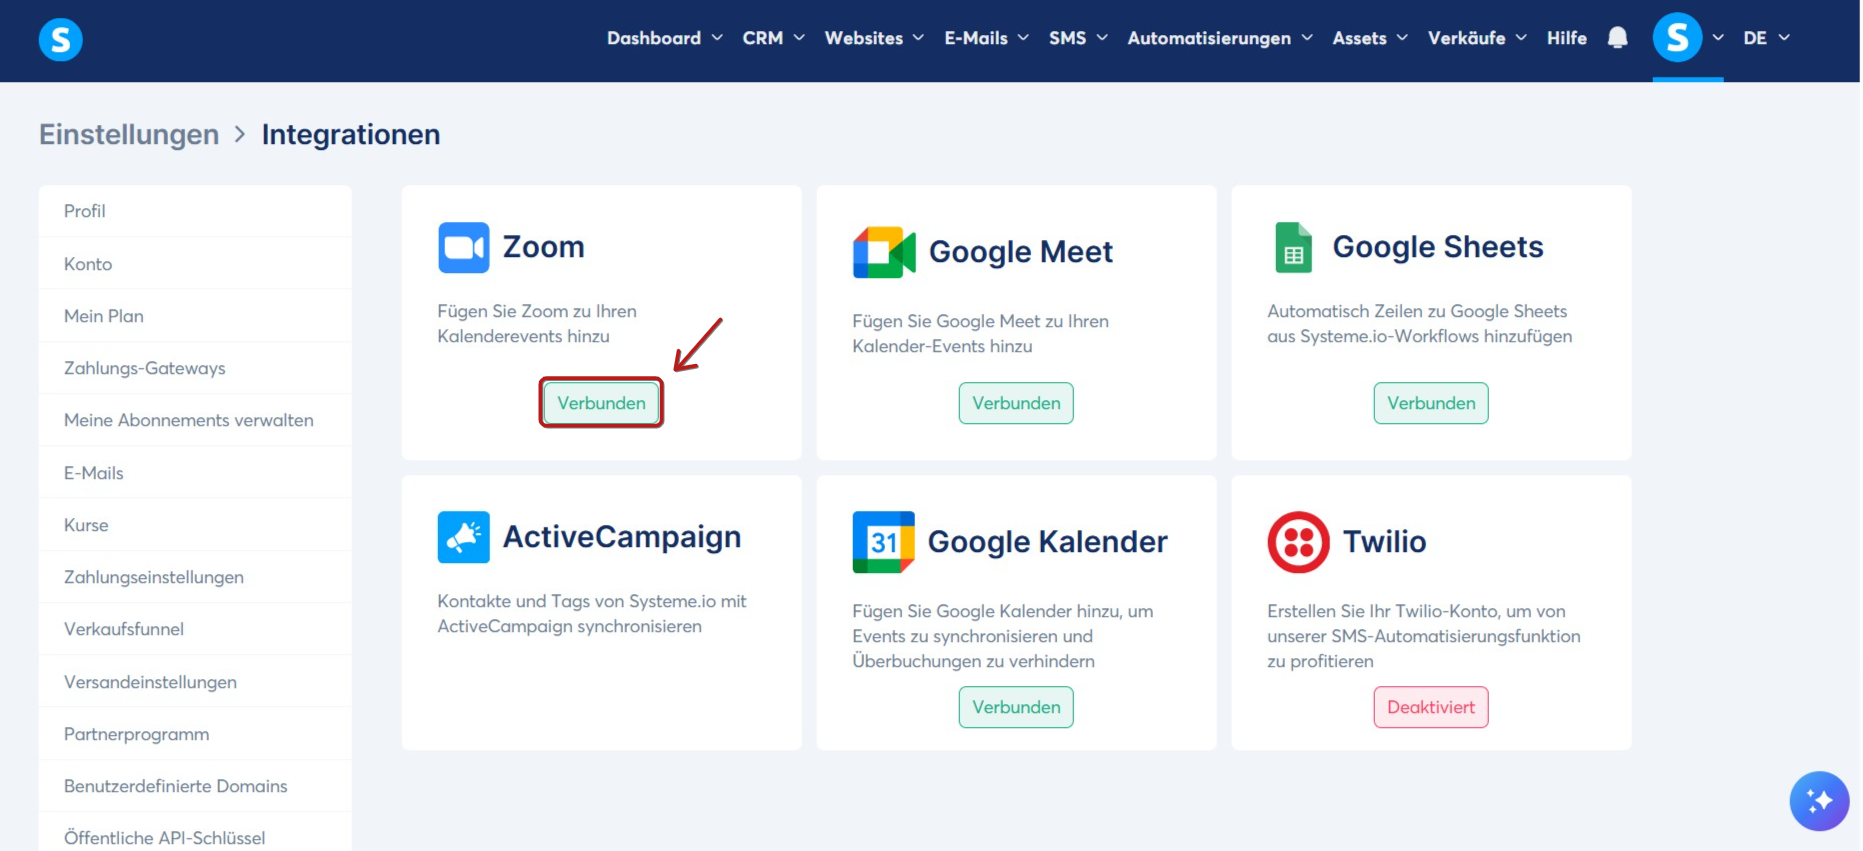
Task: Open the DE language selector
Action: pyautogui.click(x=1766, y=38)
